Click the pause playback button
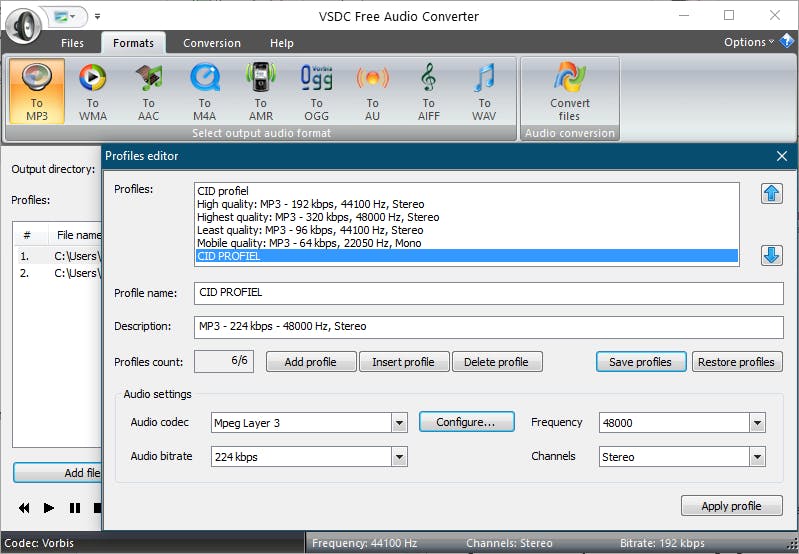The width and height of the screenshot is (799, 554). 75,508
